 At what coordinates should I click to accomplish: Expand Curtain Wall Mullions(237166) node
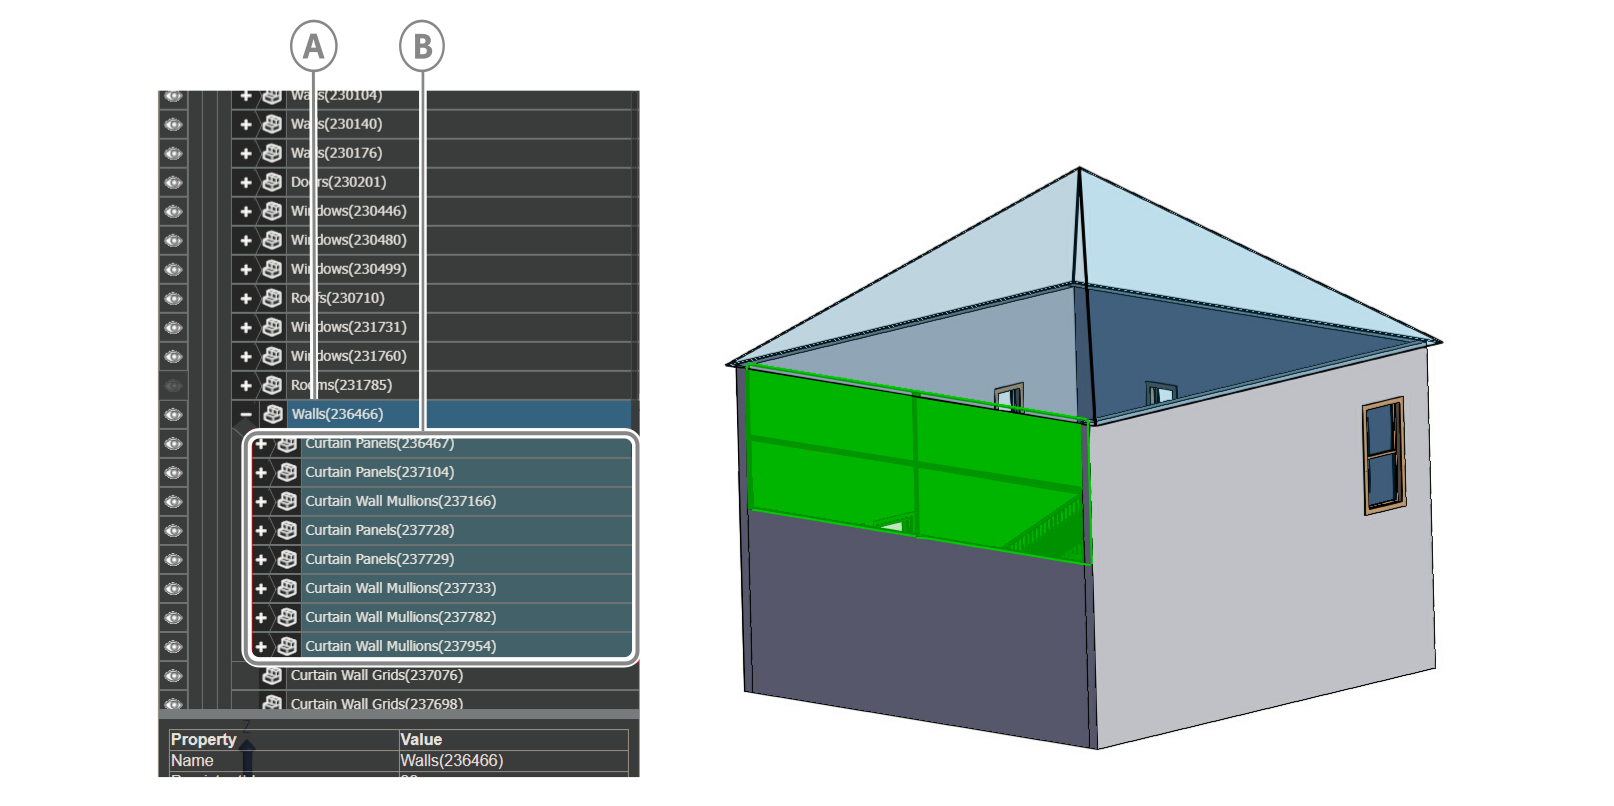pyautogui.click(x=261, y=501)
